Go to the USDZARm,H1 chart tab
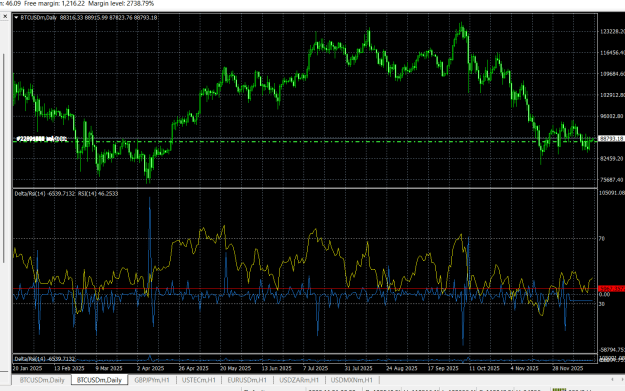The image size is (625, 391). tap(299, 380)
